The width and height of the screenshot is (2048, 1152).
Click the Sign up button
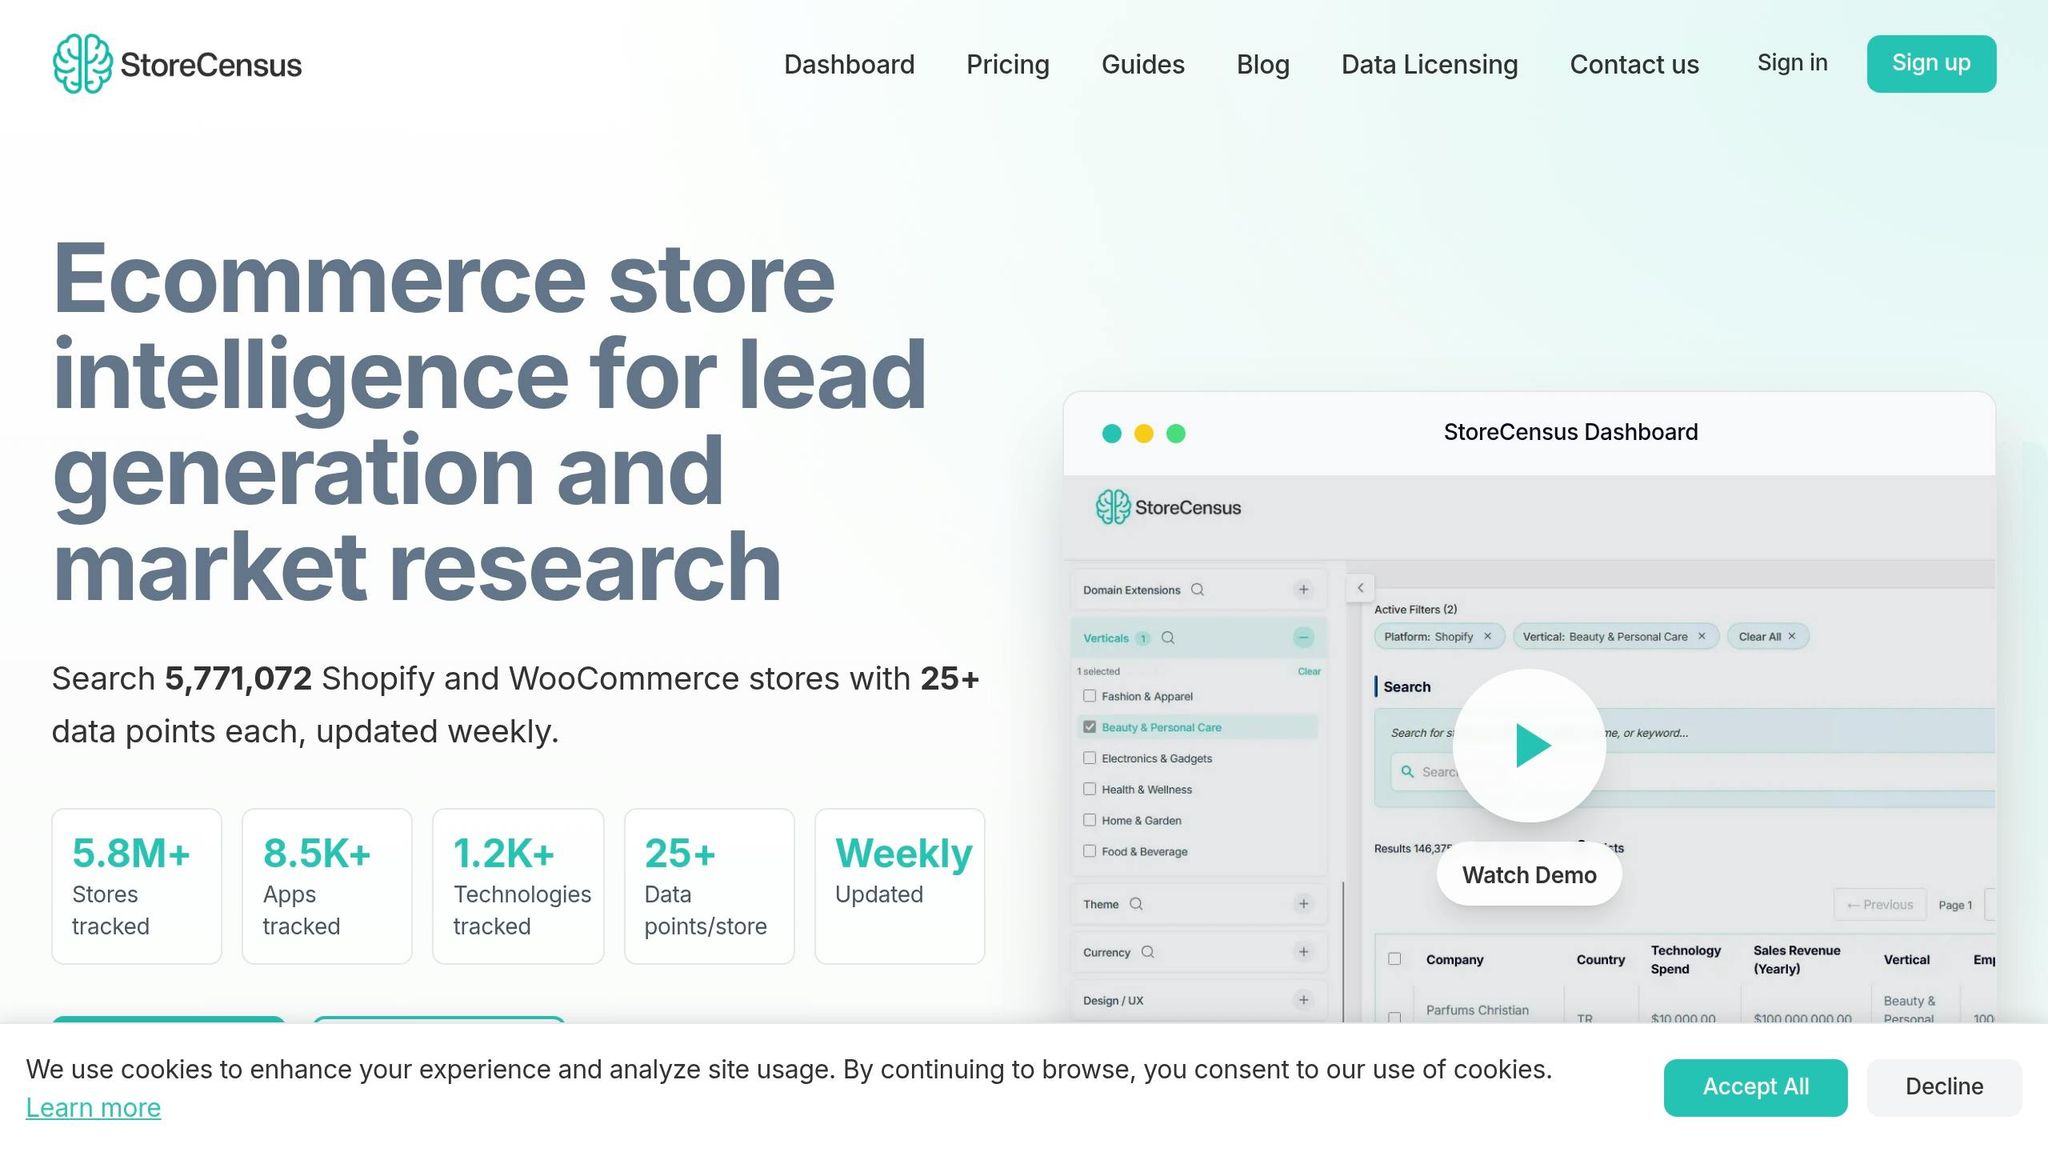pyautogui.click(x=1931, y=63)
